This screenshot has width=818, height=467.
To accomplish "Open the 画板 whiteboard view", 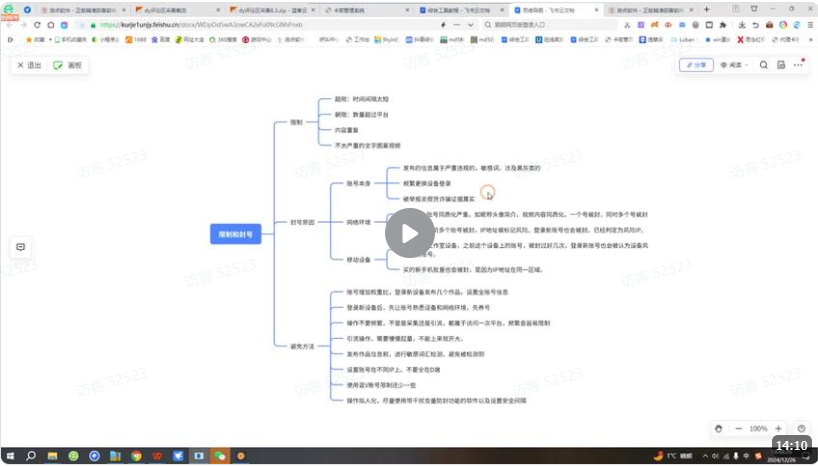I will pyautogui.click(x=69, y=65).
